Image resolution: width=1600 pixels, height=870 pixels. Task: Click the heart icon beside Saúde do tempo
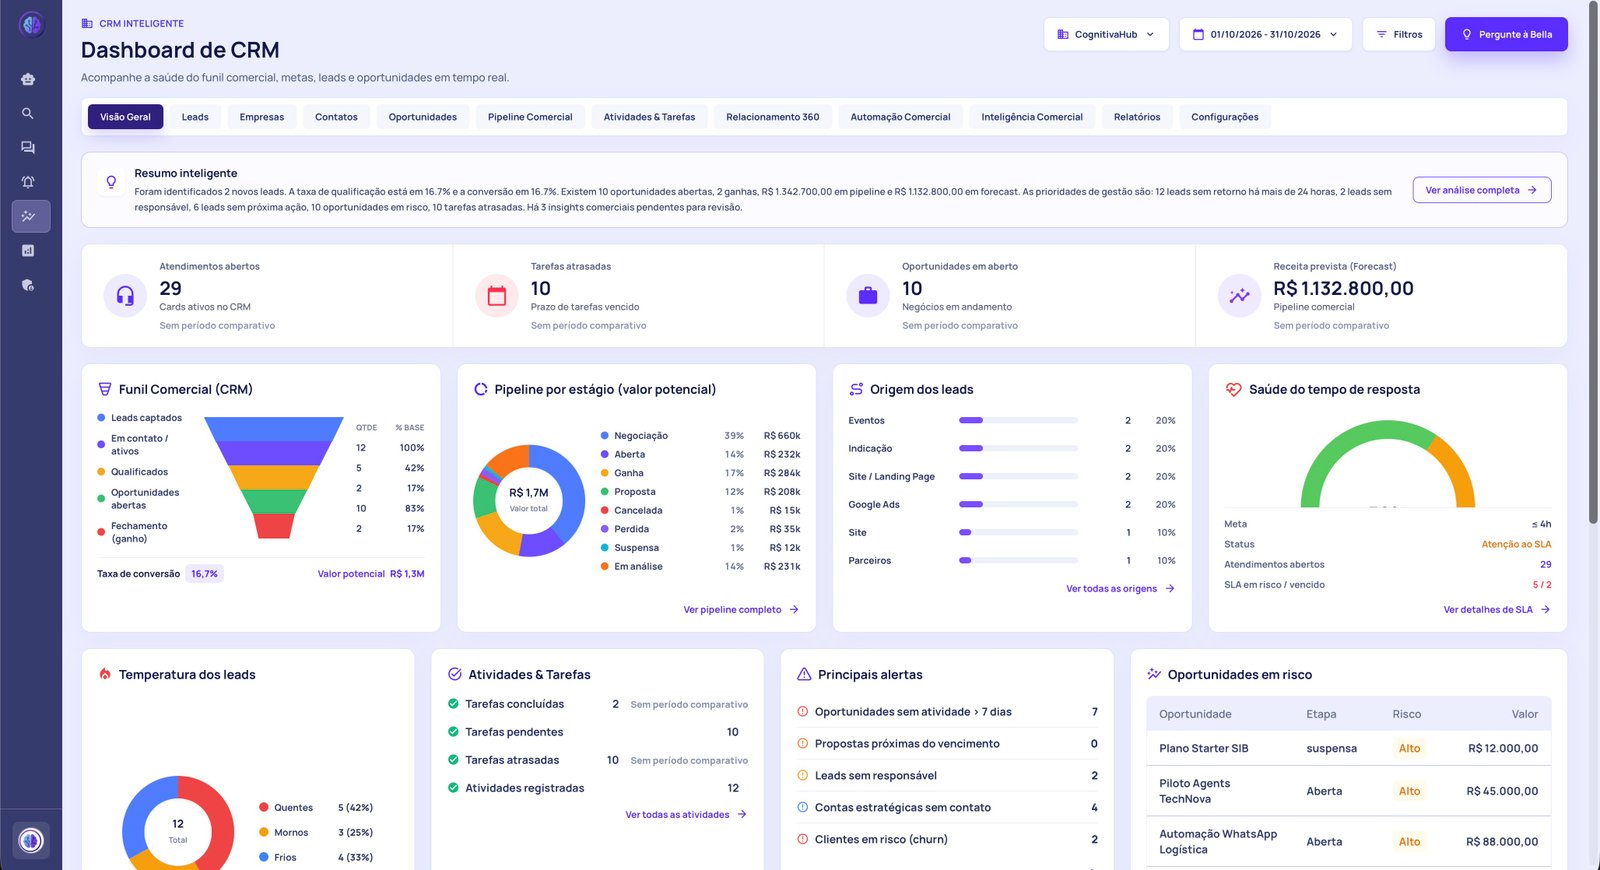click(x=1233, y=390)
